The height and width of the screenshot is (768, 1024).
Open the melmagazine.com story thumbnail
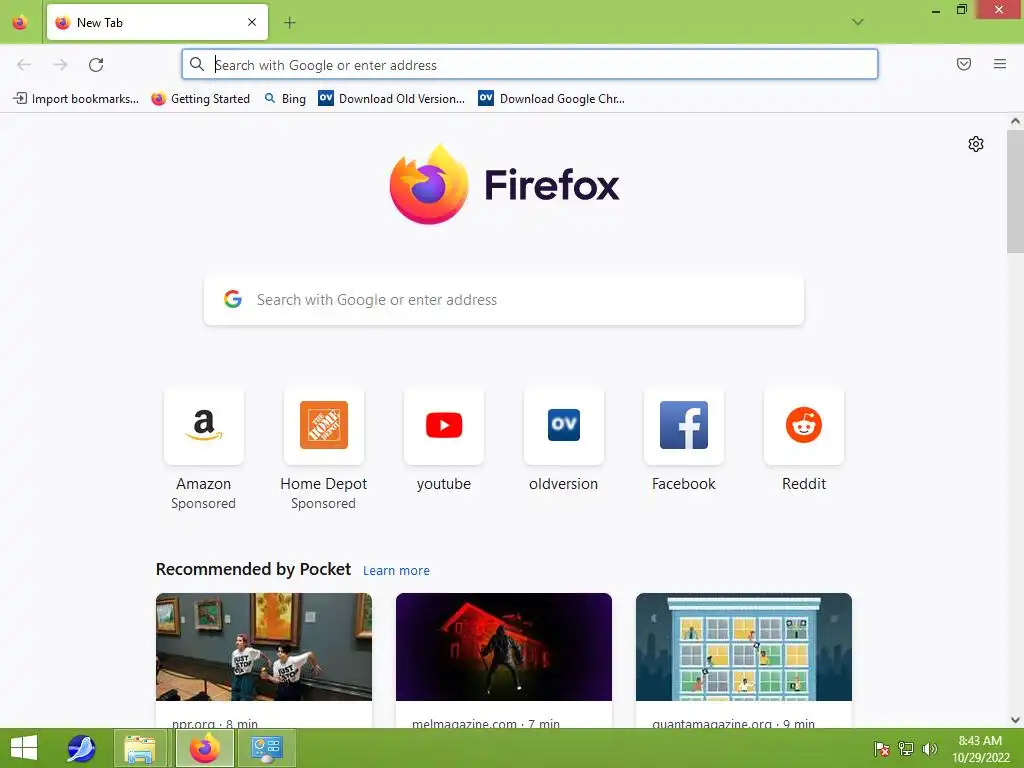point(504,647)
